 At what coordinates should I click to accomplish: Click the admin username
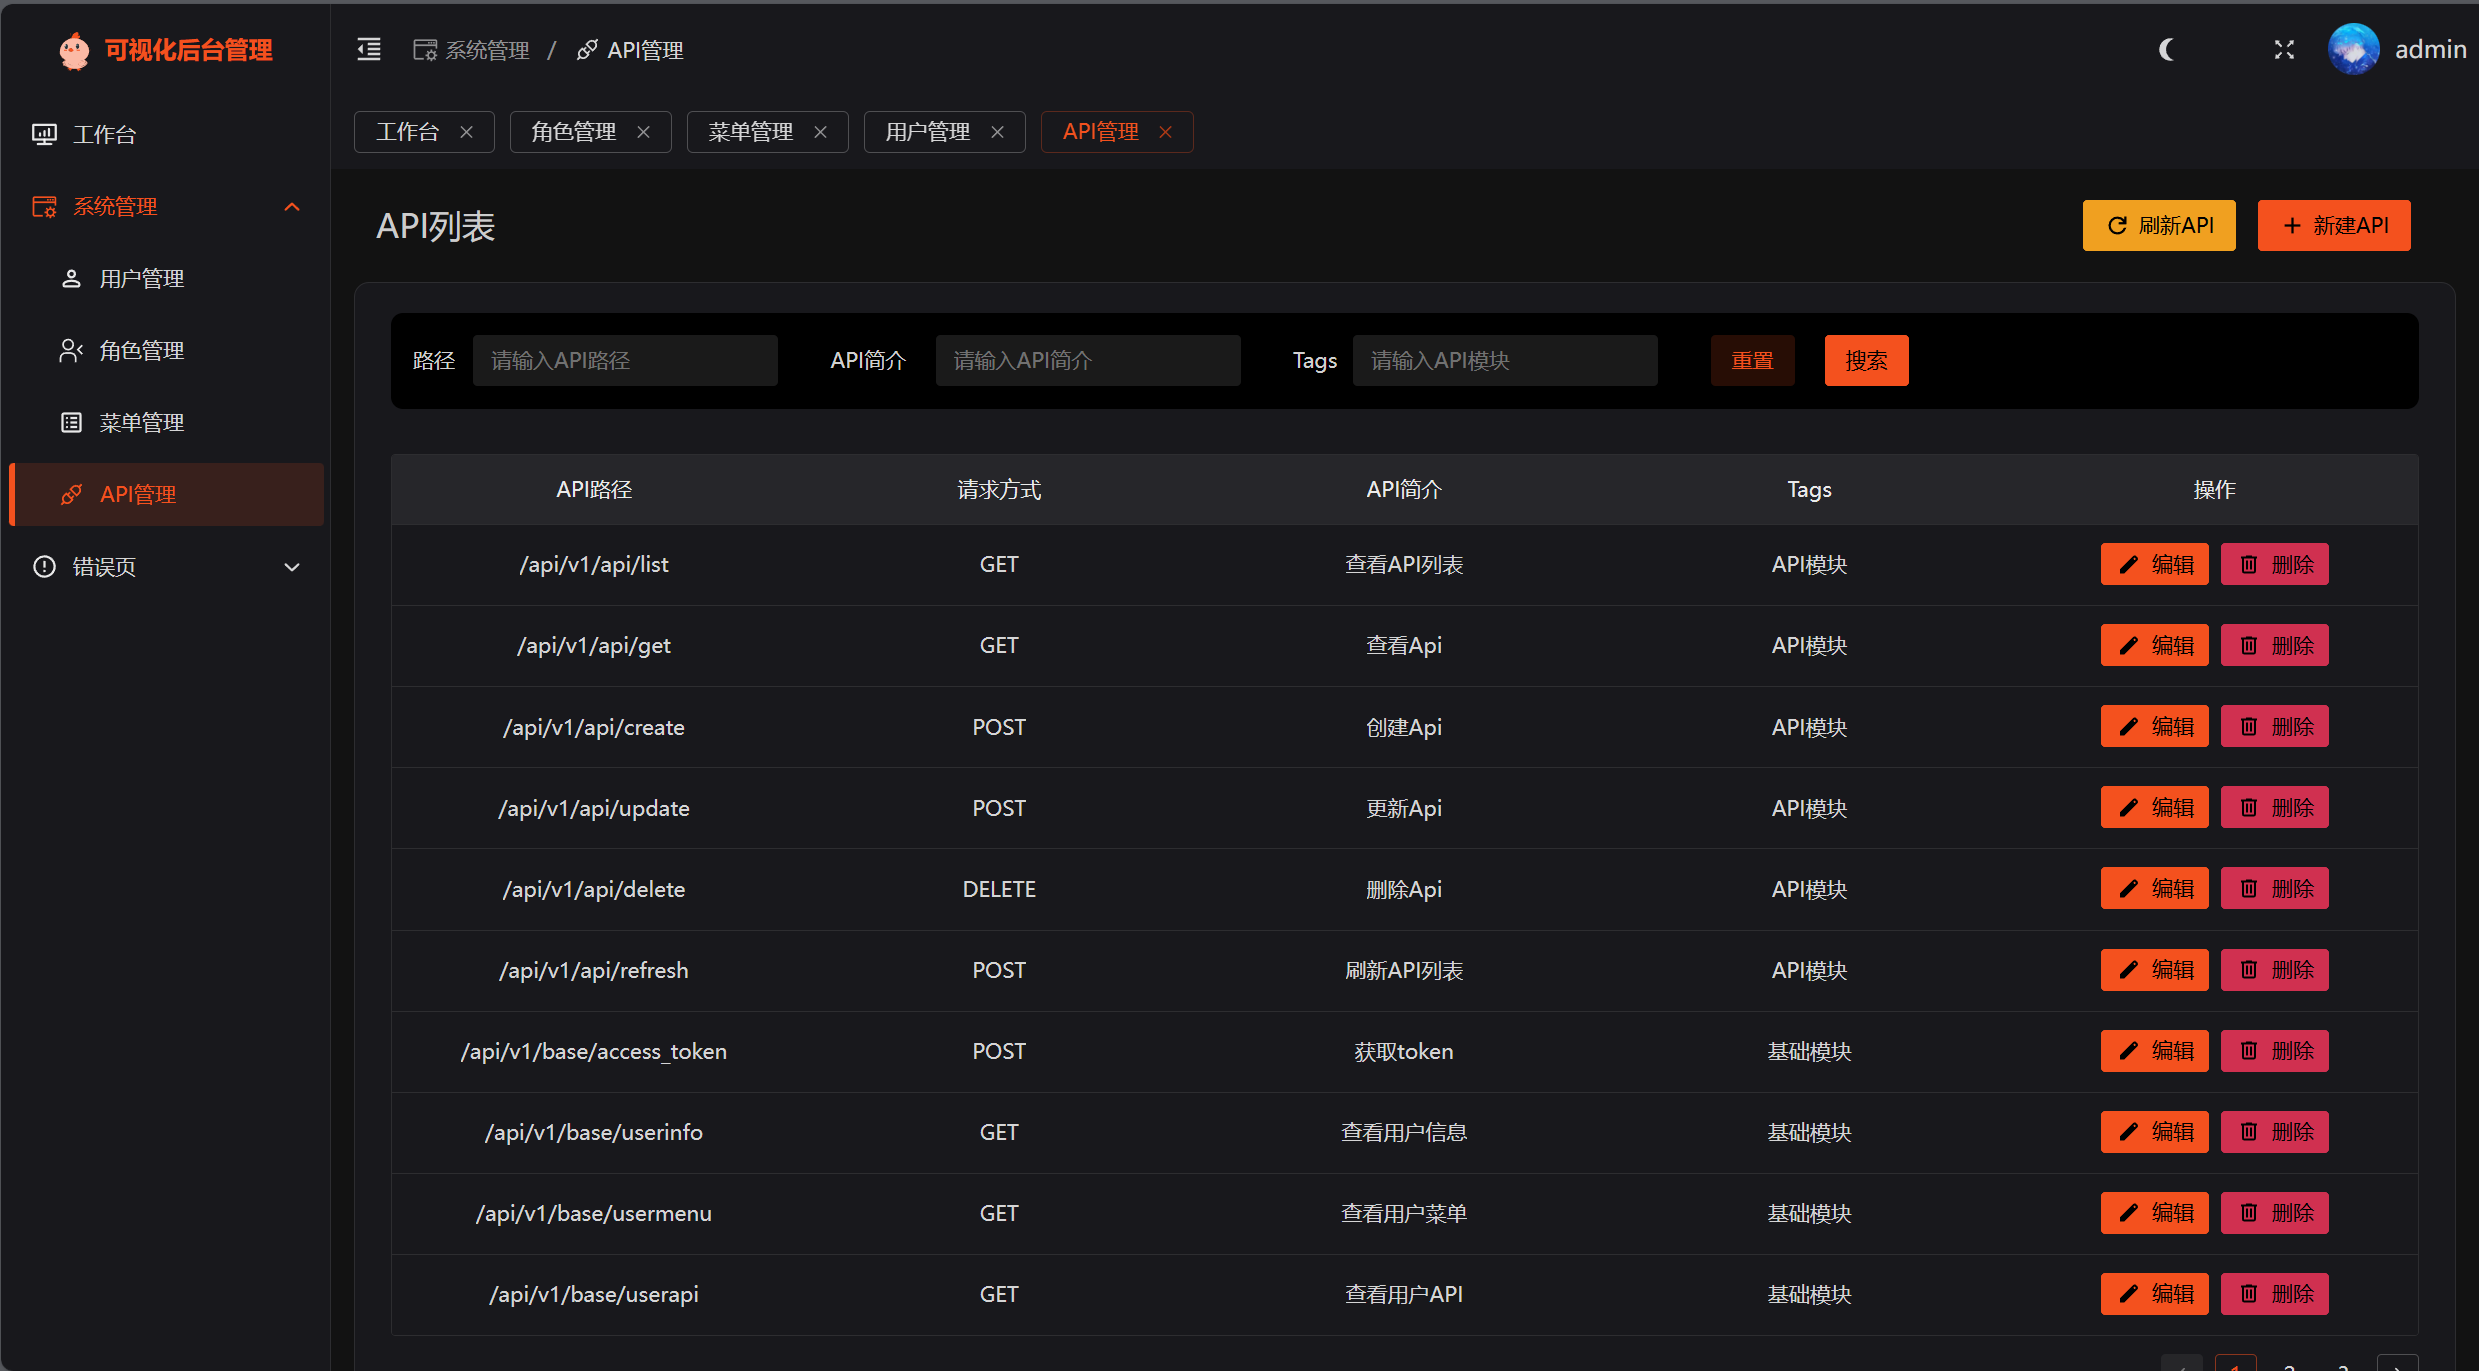pyautogui.click(x=2430, y=49)
